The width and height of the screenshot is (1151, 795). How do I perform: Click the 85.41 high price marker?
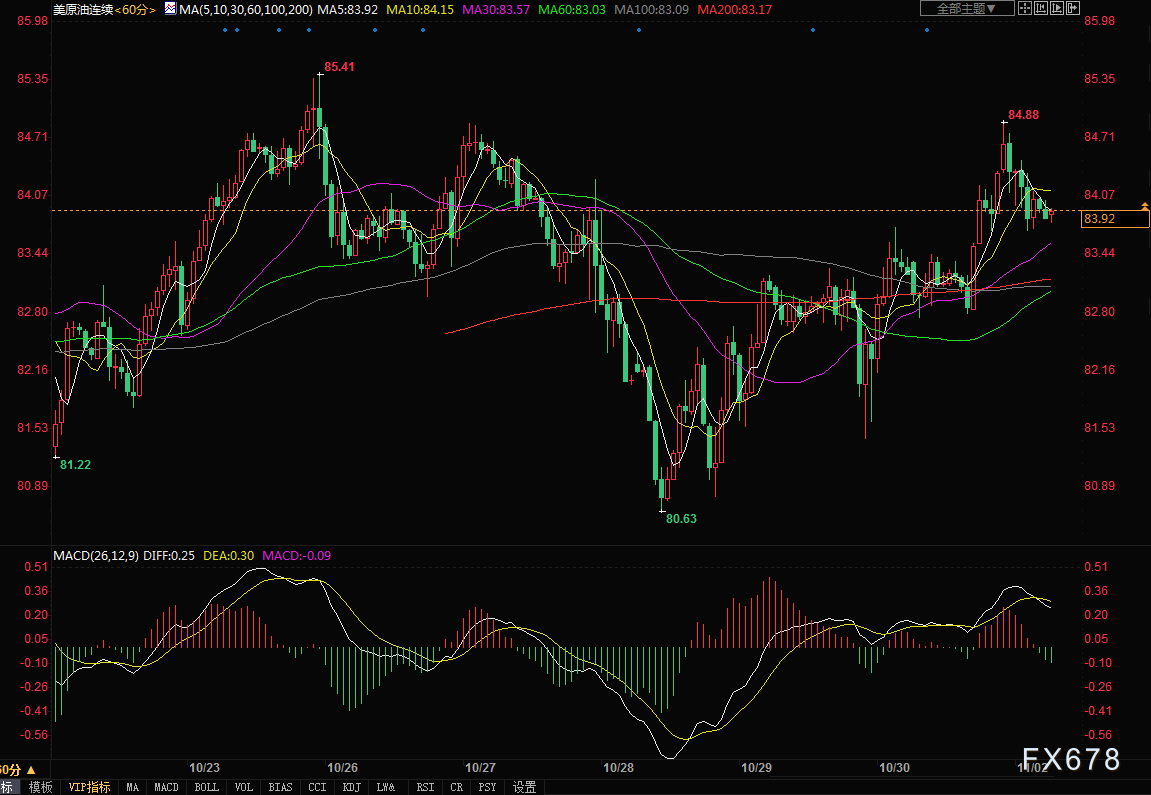tap(339, 67)
